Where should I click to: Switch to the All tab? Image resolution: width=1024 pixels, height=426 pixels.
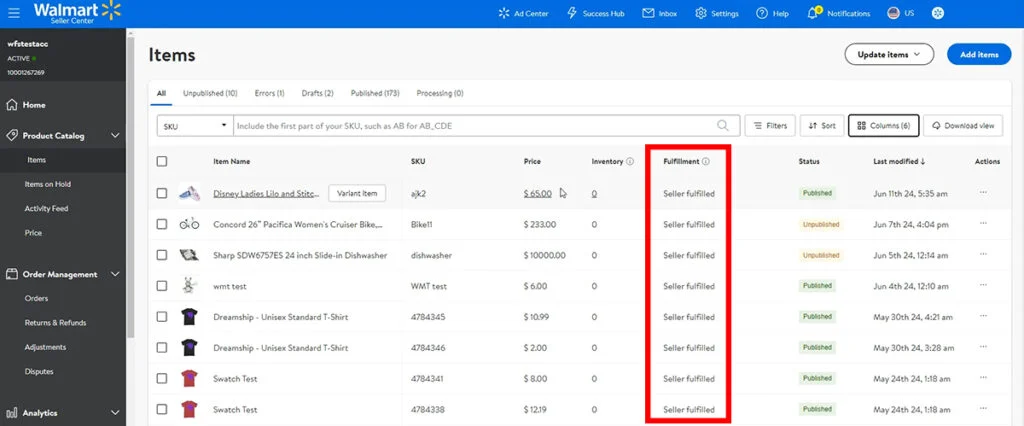(x=161, y=93)
